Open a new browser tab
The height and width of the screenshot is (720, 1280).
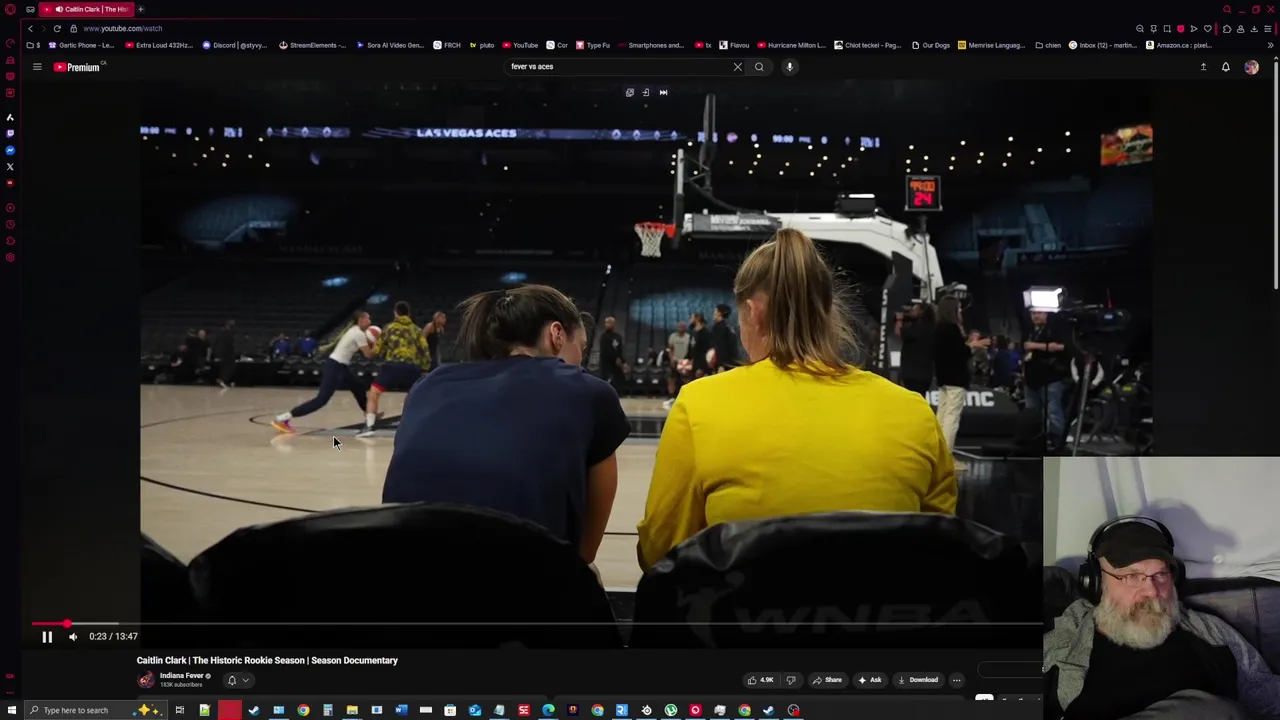pos(141,9)
